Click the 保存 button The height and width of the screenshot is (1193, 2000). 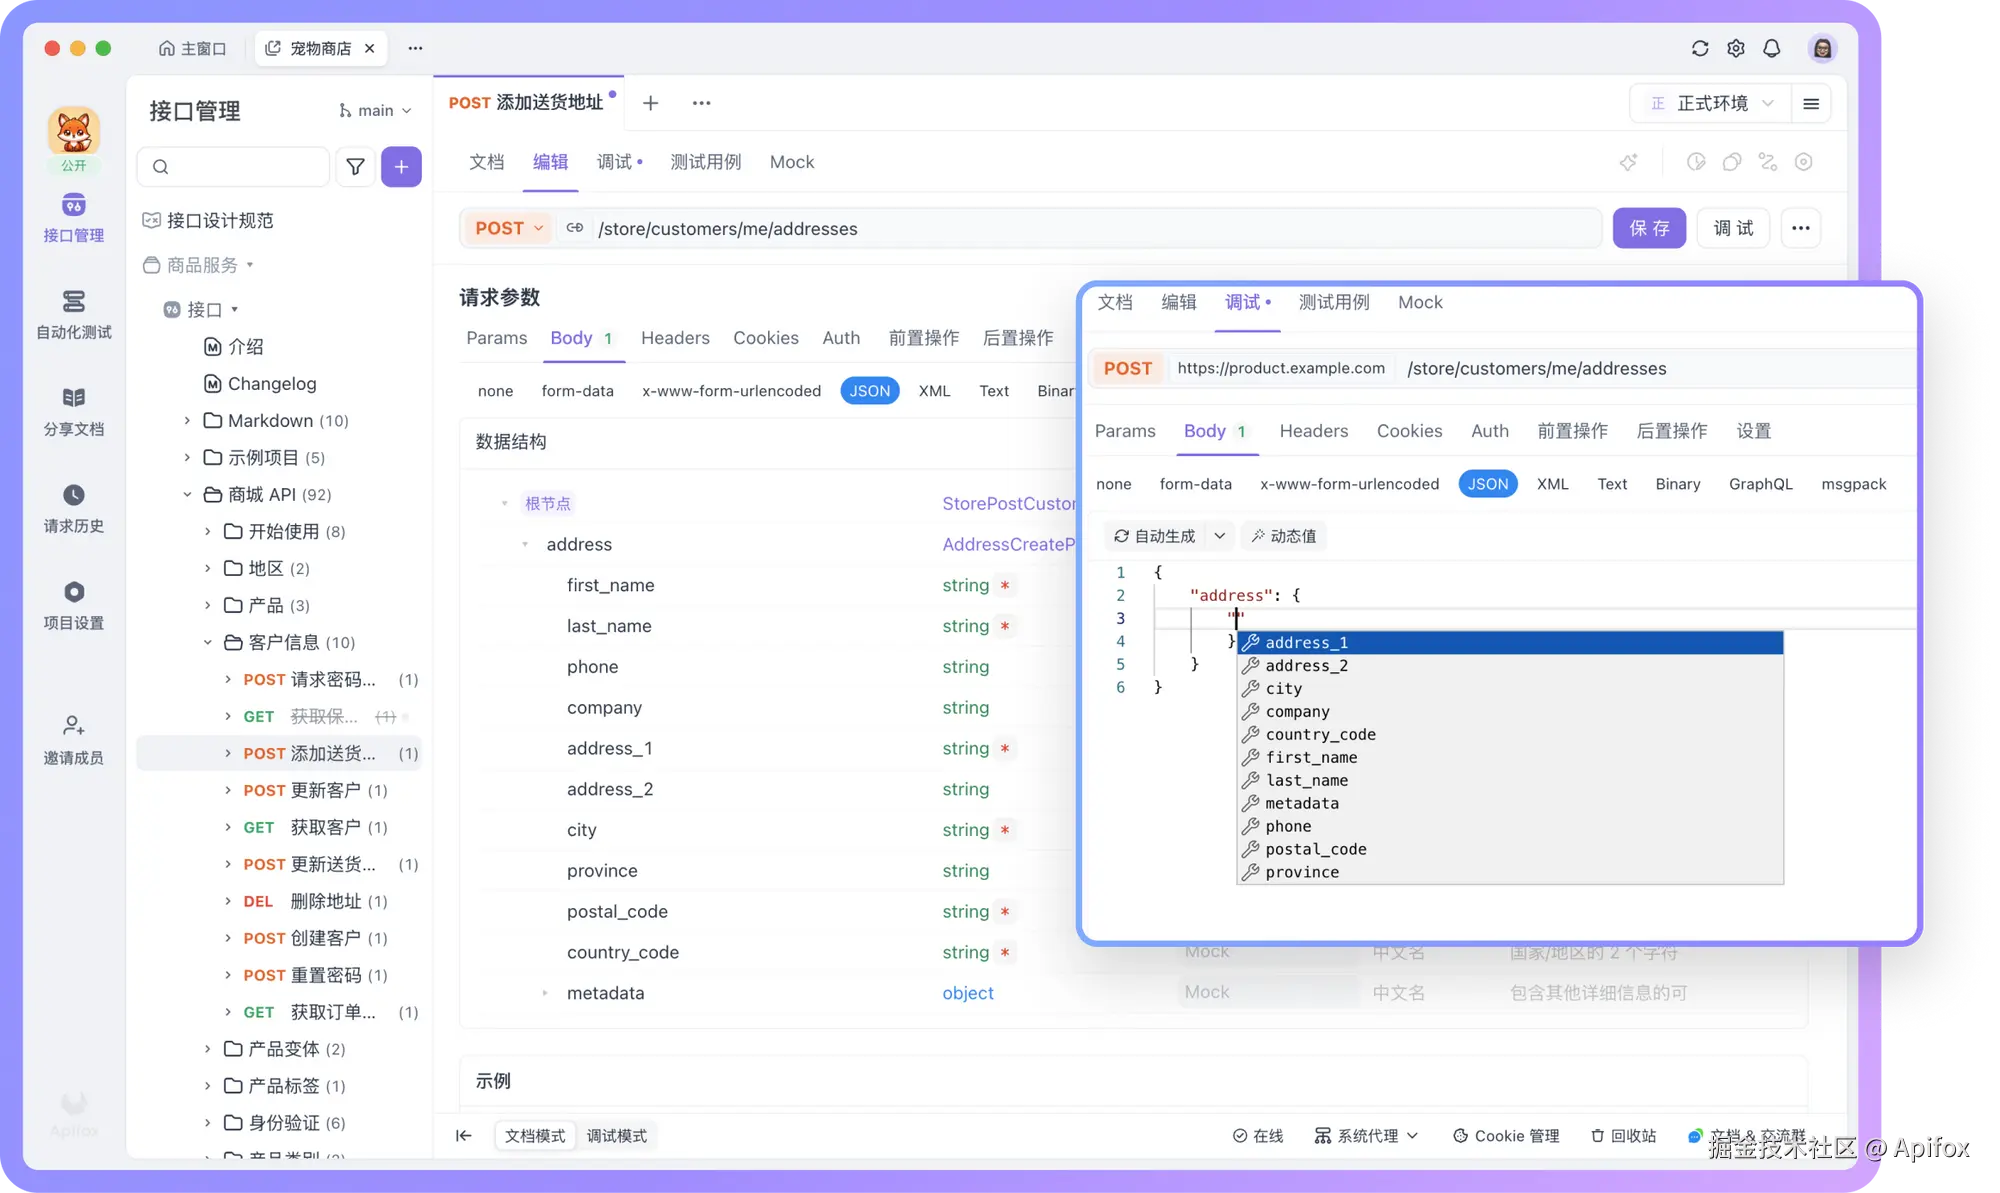point(1648,229)
